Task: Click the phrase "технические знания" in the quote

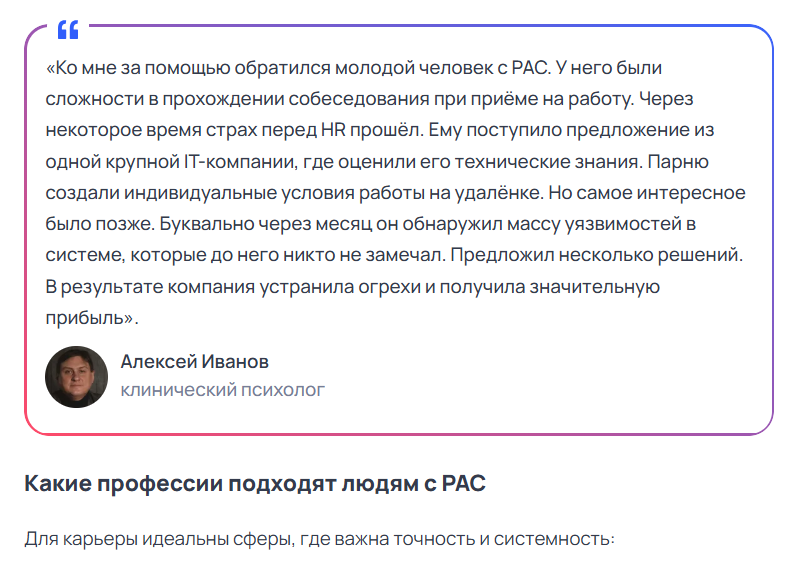Action: pyautogui.click(x=558, y=163)
